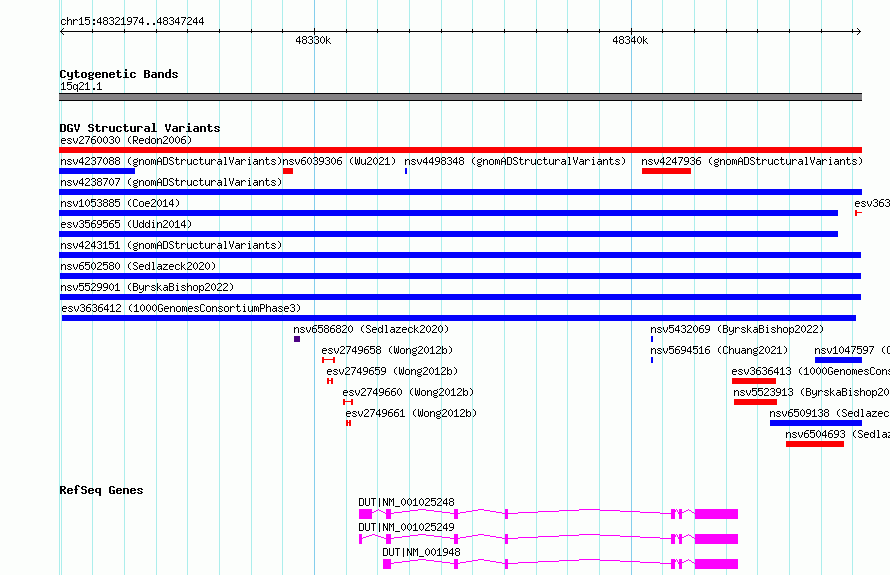Open nsv6586820 (Sedlazeck2020) variant label
Image resolution: width=890 pixels, height=575 pixels.
coord(371,329)
